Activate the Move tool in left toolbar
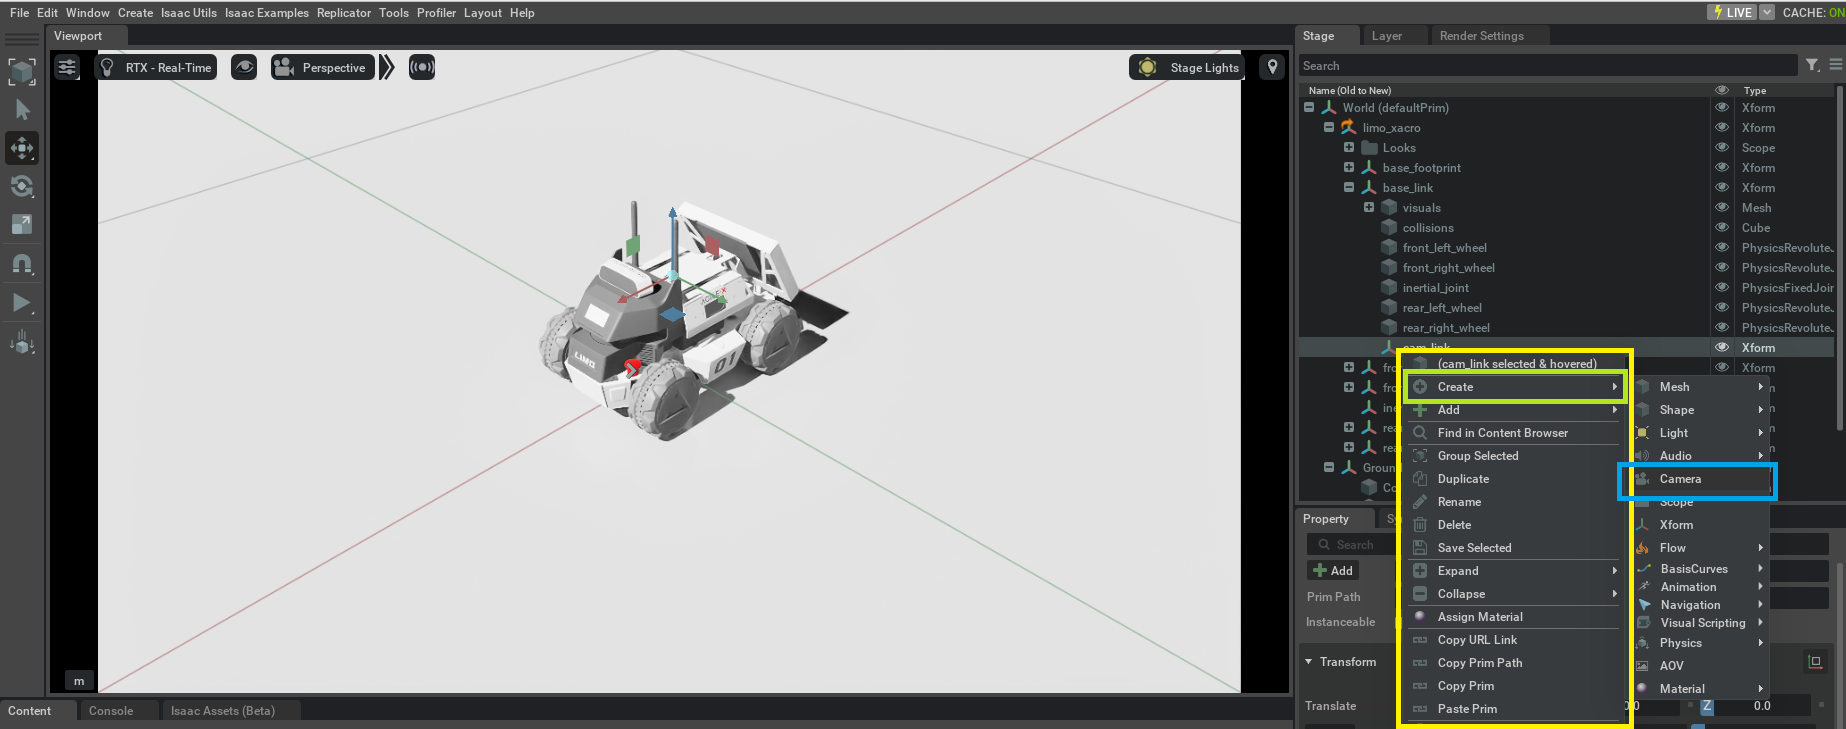This screenshot has width=1846, height=729. tap(22, 148)
